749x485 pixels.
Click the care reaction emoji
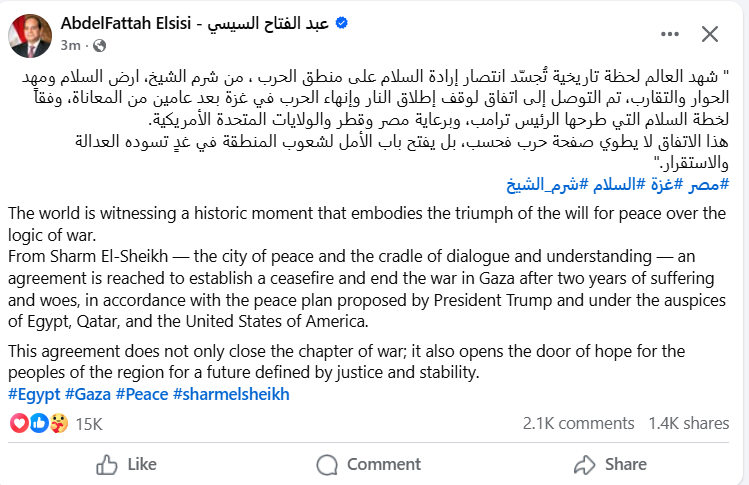tap(58, 423)
